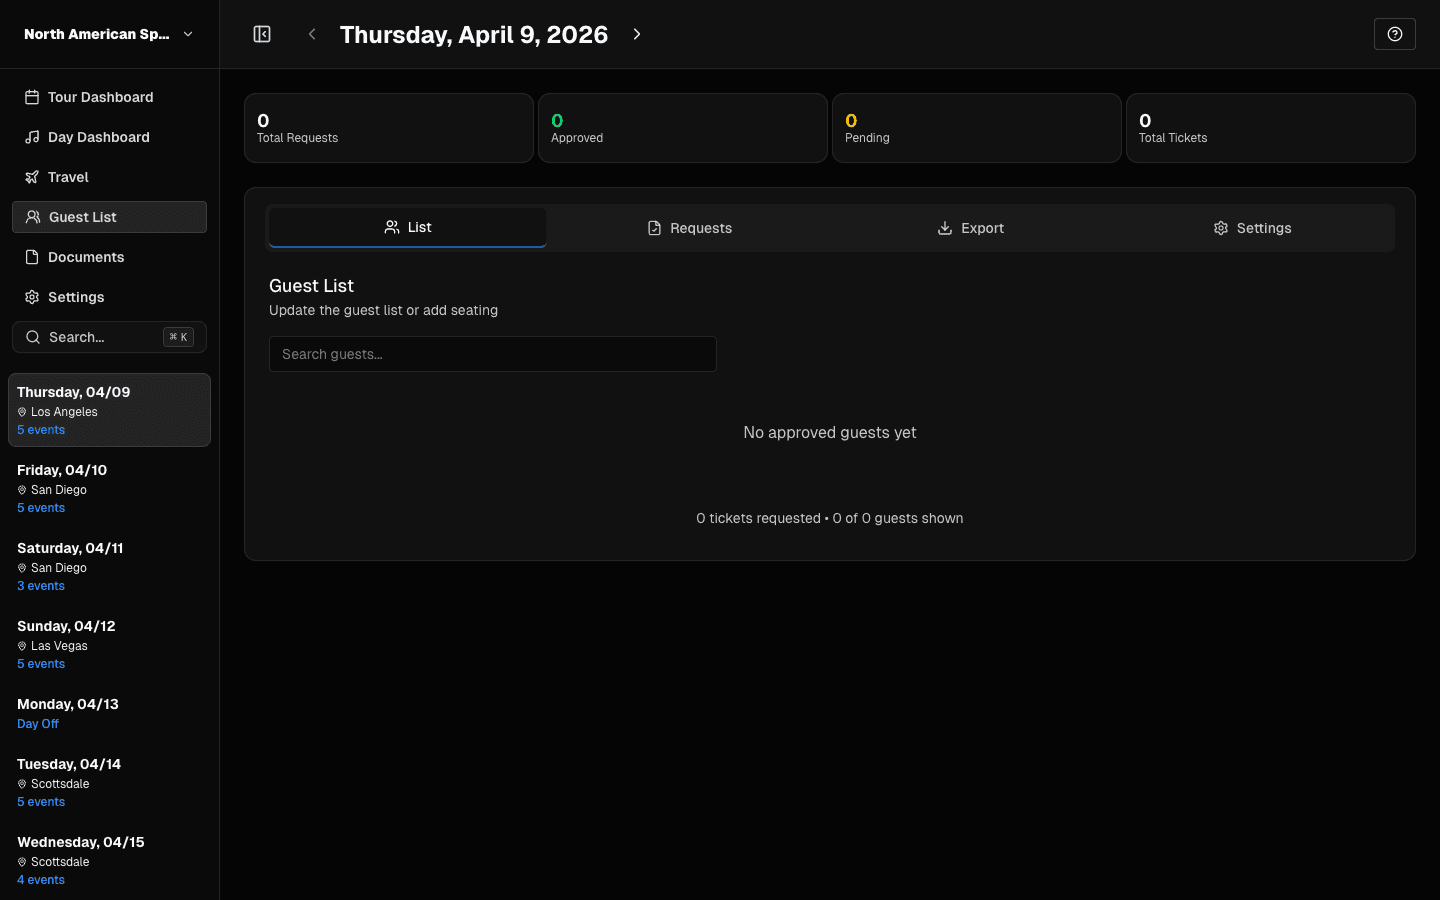The width and height of the screenshot is (1440, 900).
Task: Click the Documents file icon
Action: click(x=32, y=257)
